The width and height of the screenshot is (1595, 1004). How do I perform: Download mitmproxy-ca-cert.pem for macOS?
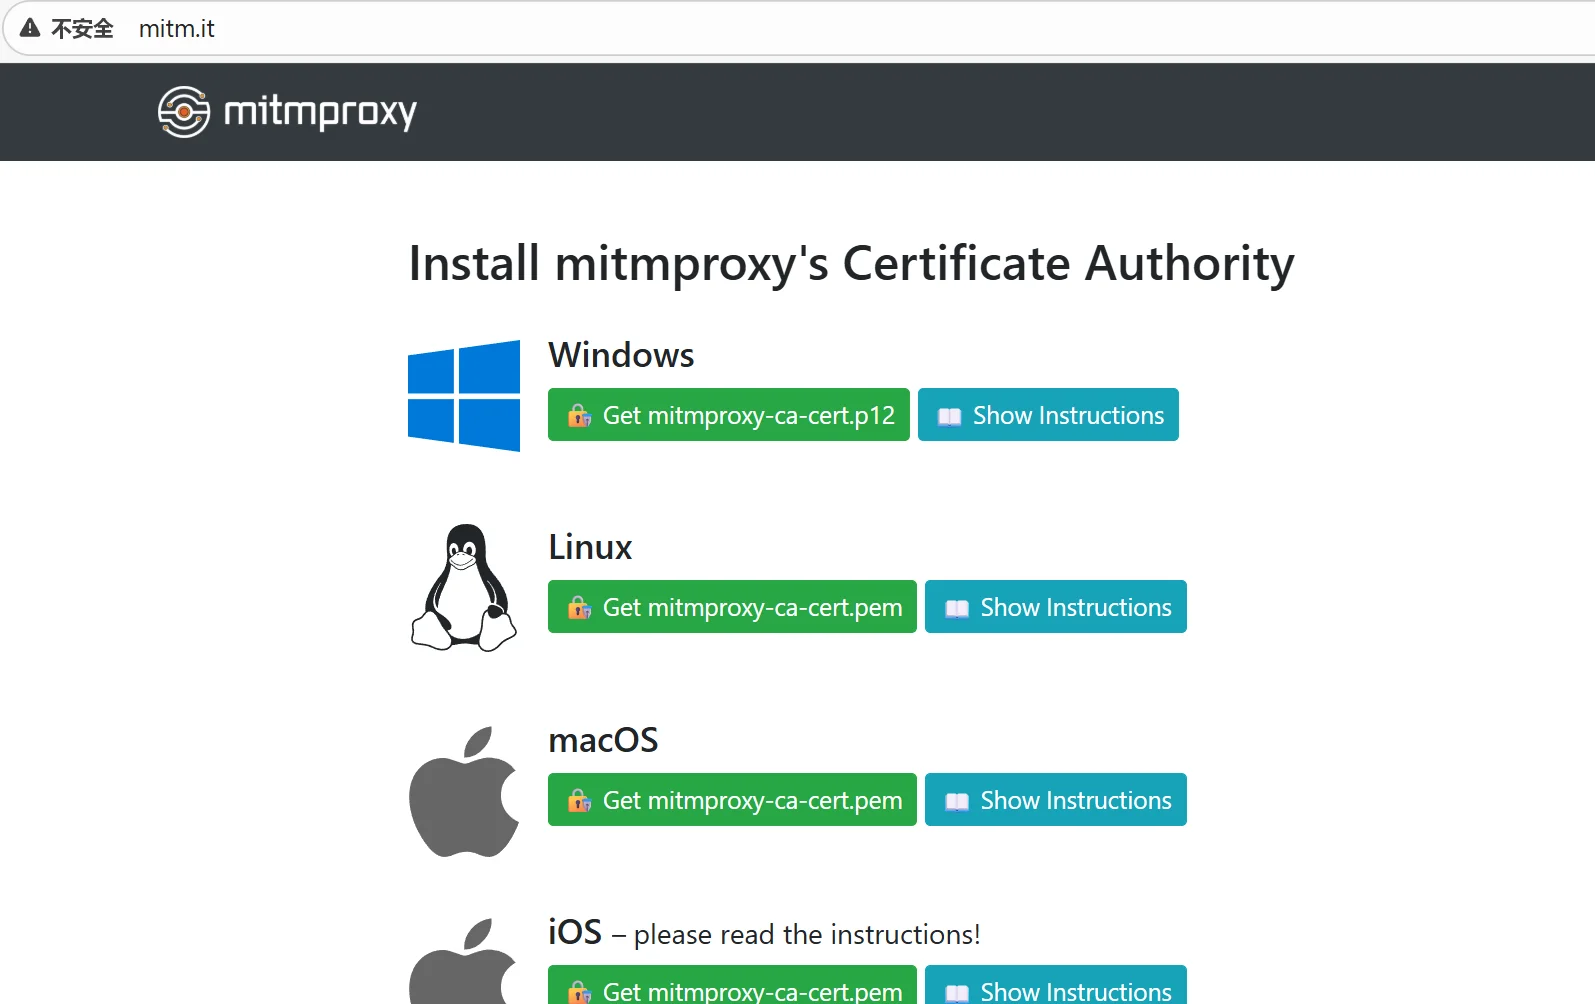click(x=732, y=800)
